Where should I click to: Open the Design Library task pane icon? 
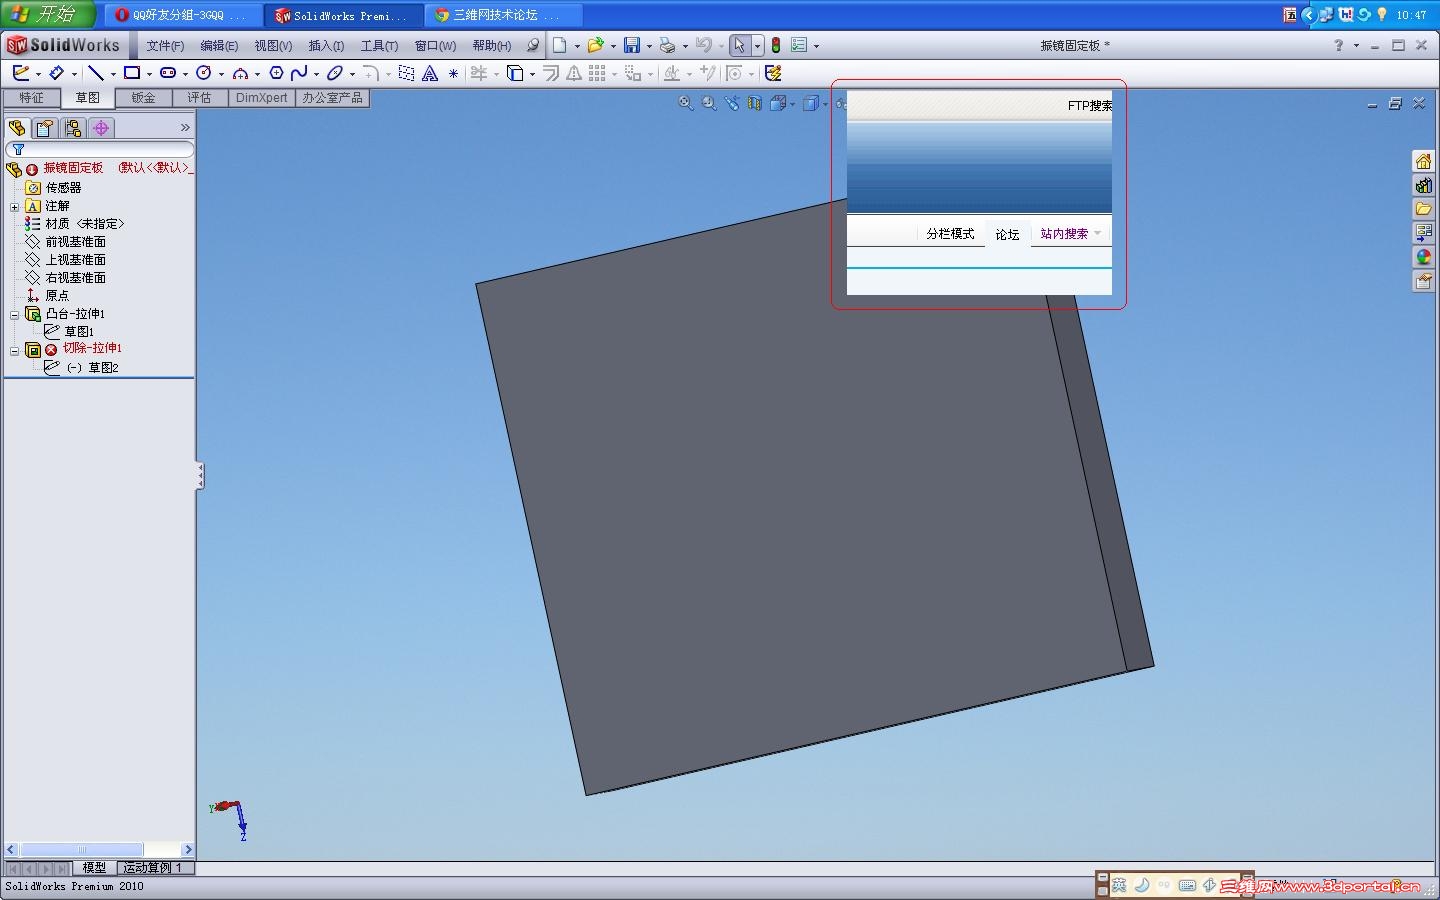click(1423, 185)
